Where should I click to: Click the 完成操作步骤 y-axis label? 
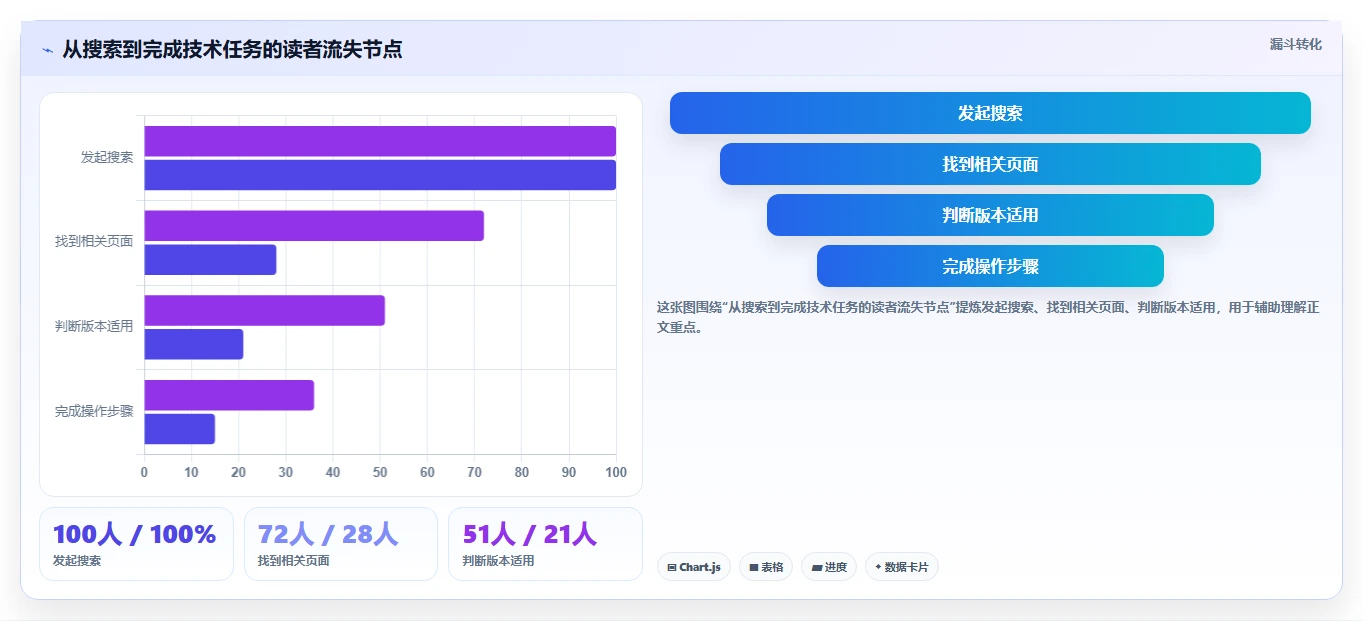click(x=94, y=411)
